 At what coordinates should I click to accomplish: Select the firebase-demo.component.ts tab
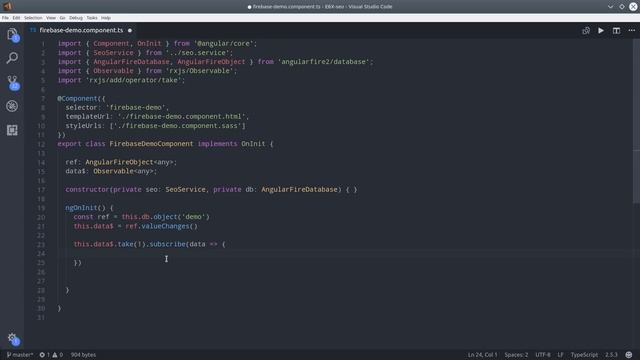(x=81, y=30)
